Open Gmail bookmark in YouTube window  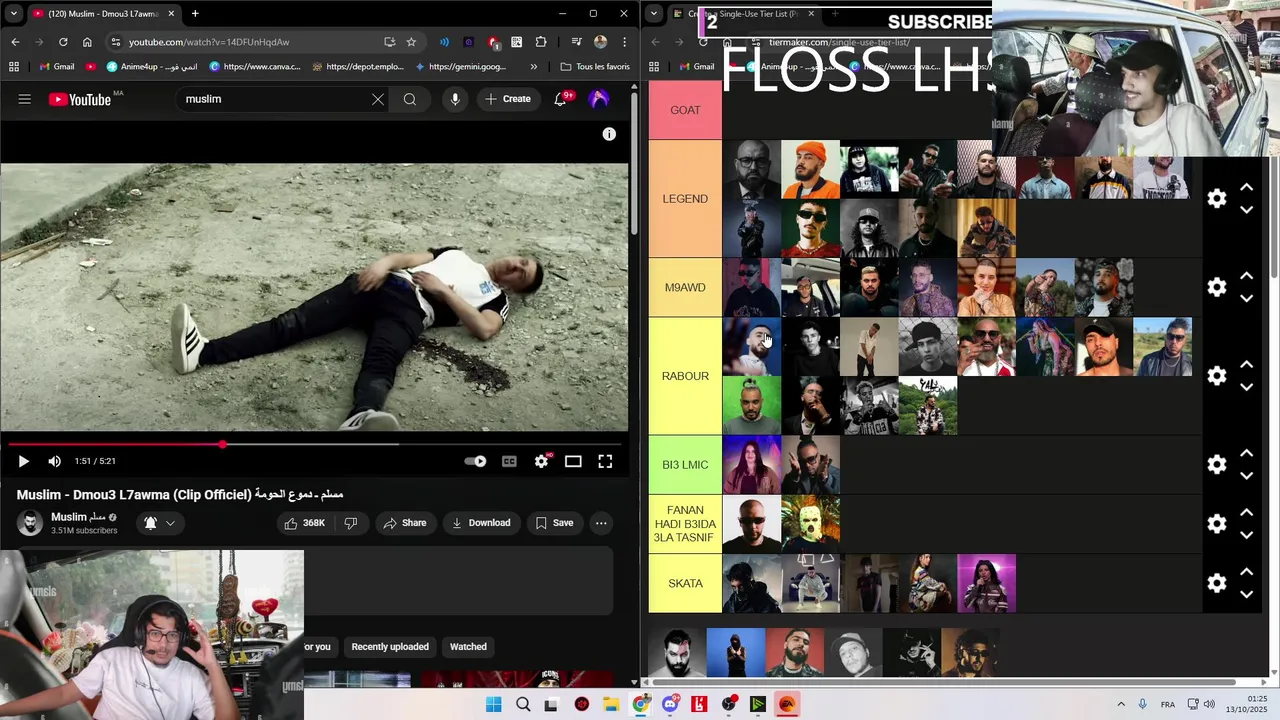pyautogui.click(x=56, y=67)
